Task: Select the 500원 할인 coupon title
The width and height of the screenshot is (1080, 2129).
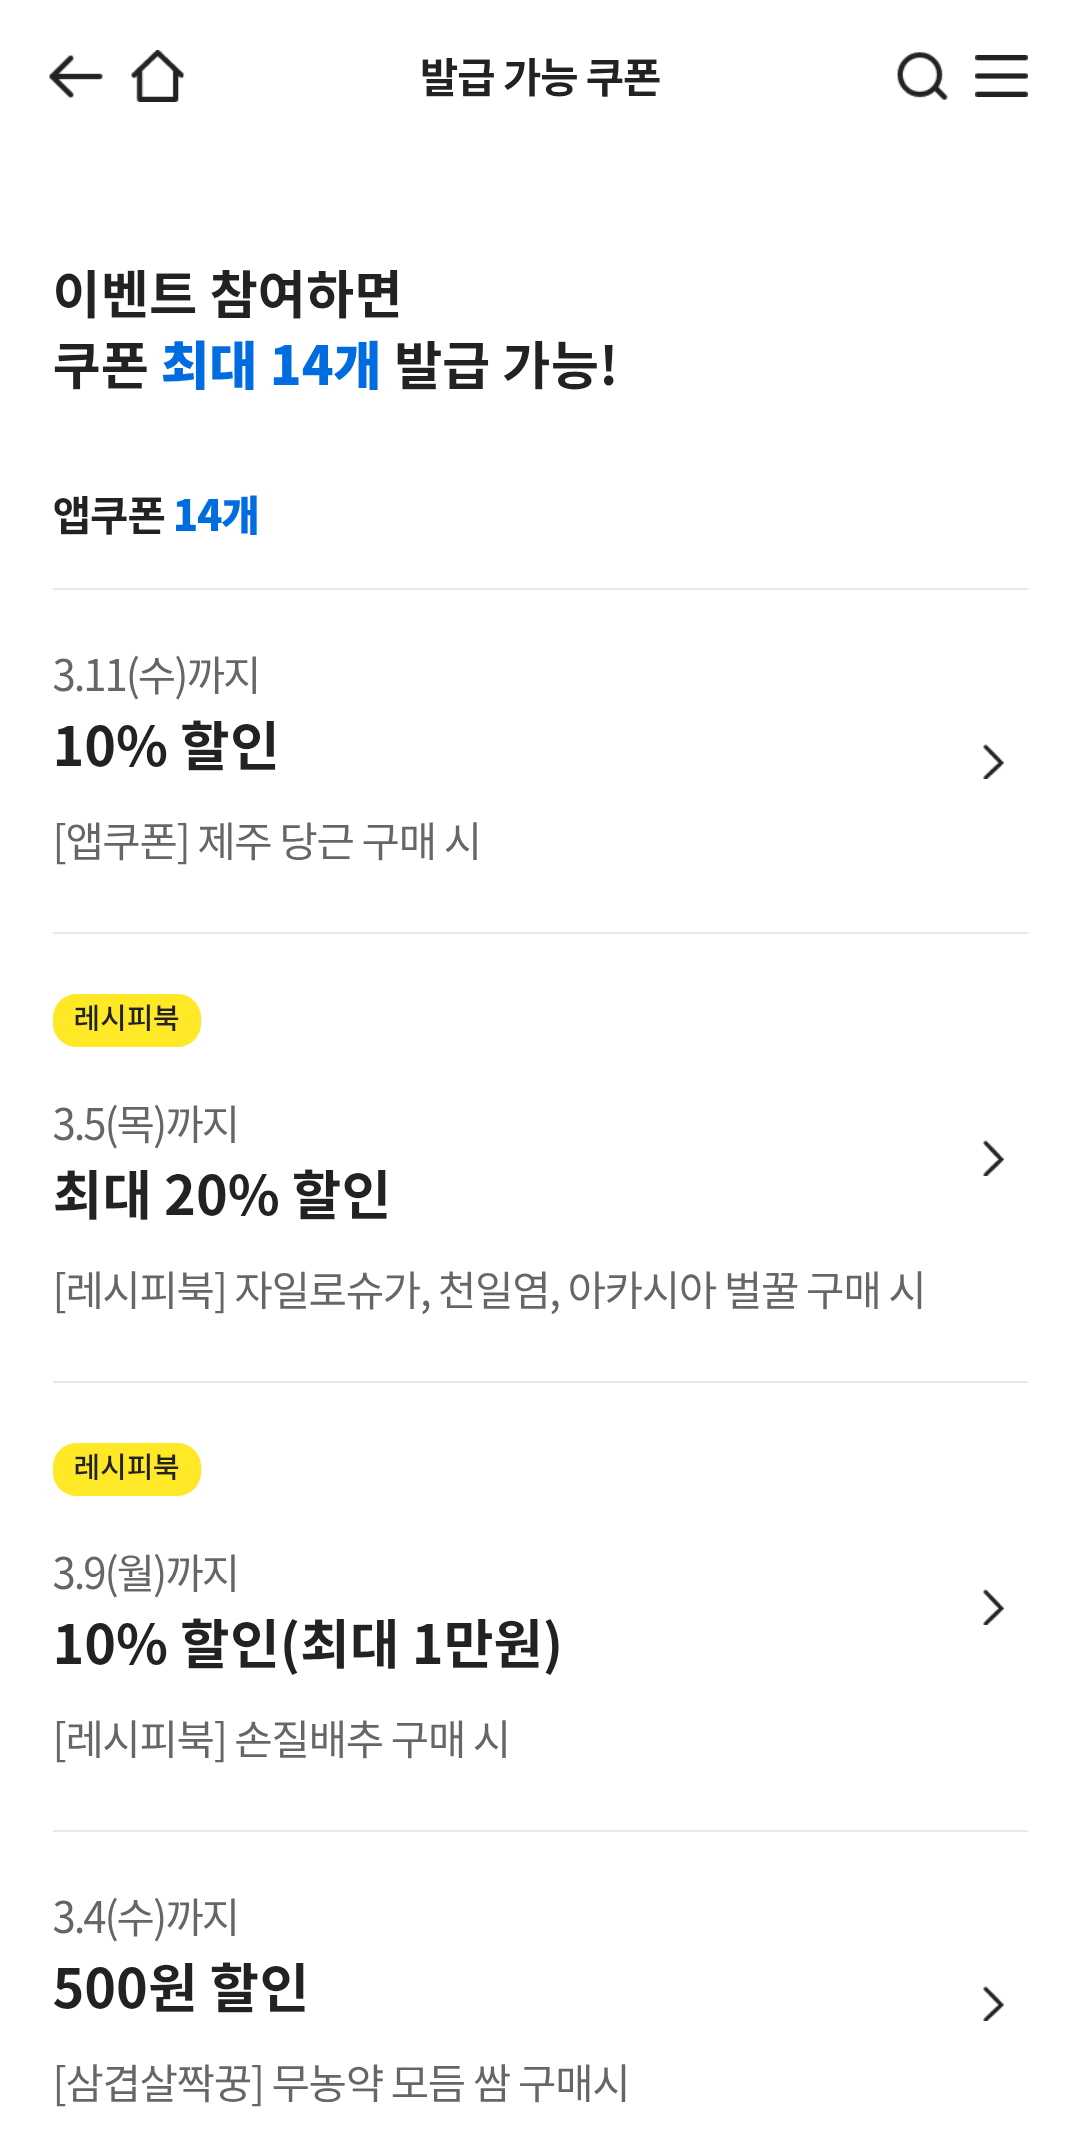Action: (x=180, y=1988)
